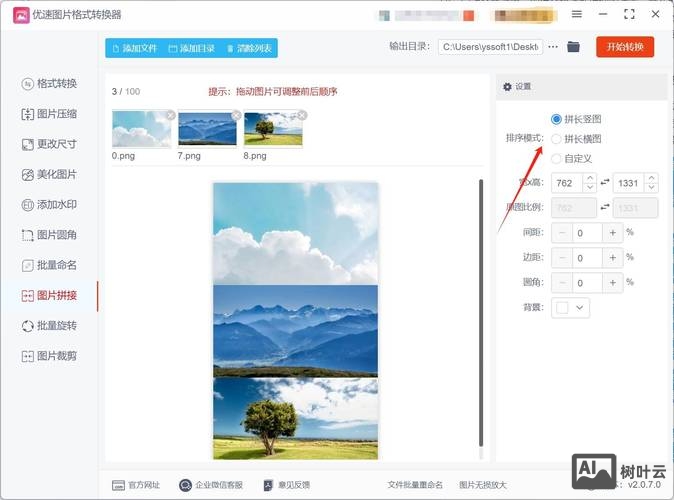The image size is (674, 500).
Task: Click the stitched preview image
Action: click(296, 321)
